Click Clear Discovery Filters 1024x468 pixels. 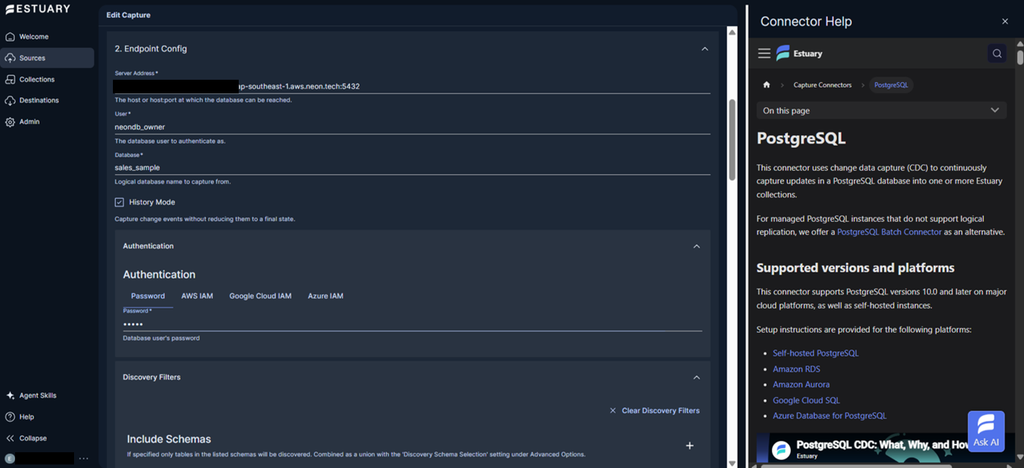(660, 411)
